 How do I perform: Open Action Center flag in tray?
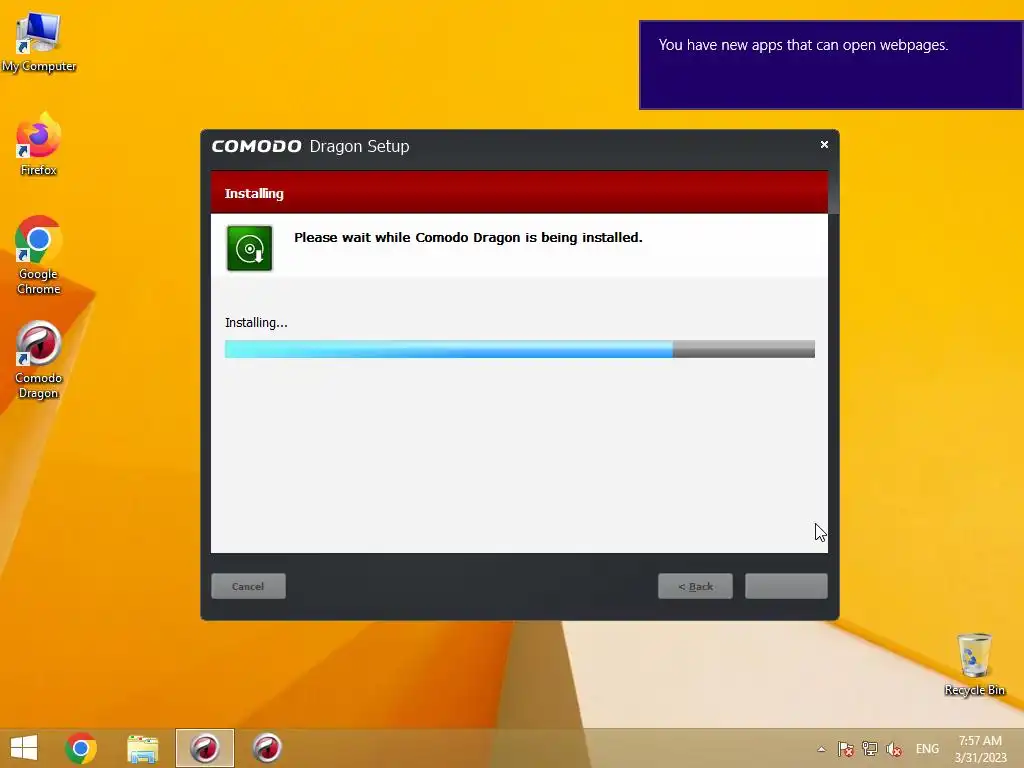(846, 749)
